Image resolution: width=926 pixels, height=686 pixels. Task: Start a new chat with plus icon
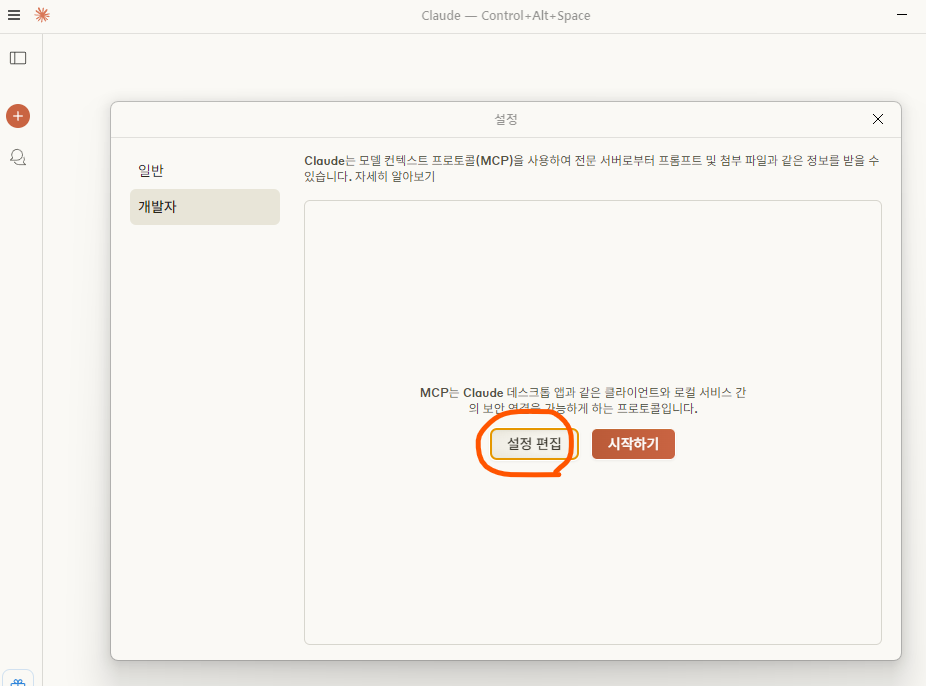[x=18, y=116]
